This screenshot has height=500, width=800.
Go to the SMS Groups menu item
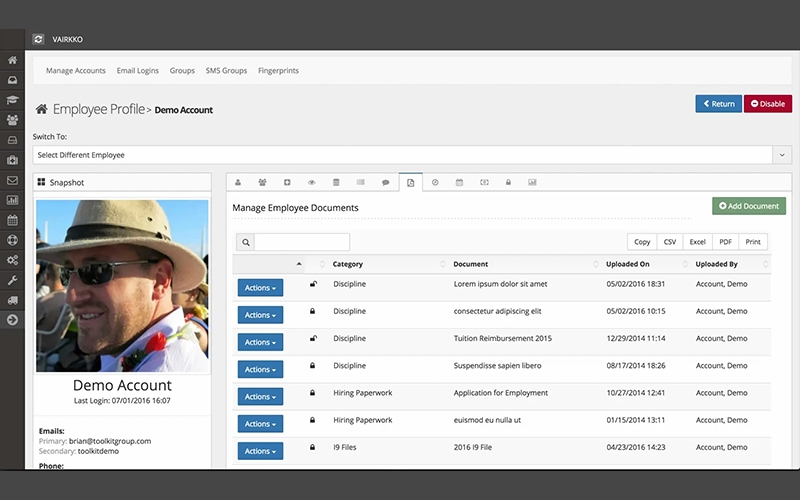(226, 71)
